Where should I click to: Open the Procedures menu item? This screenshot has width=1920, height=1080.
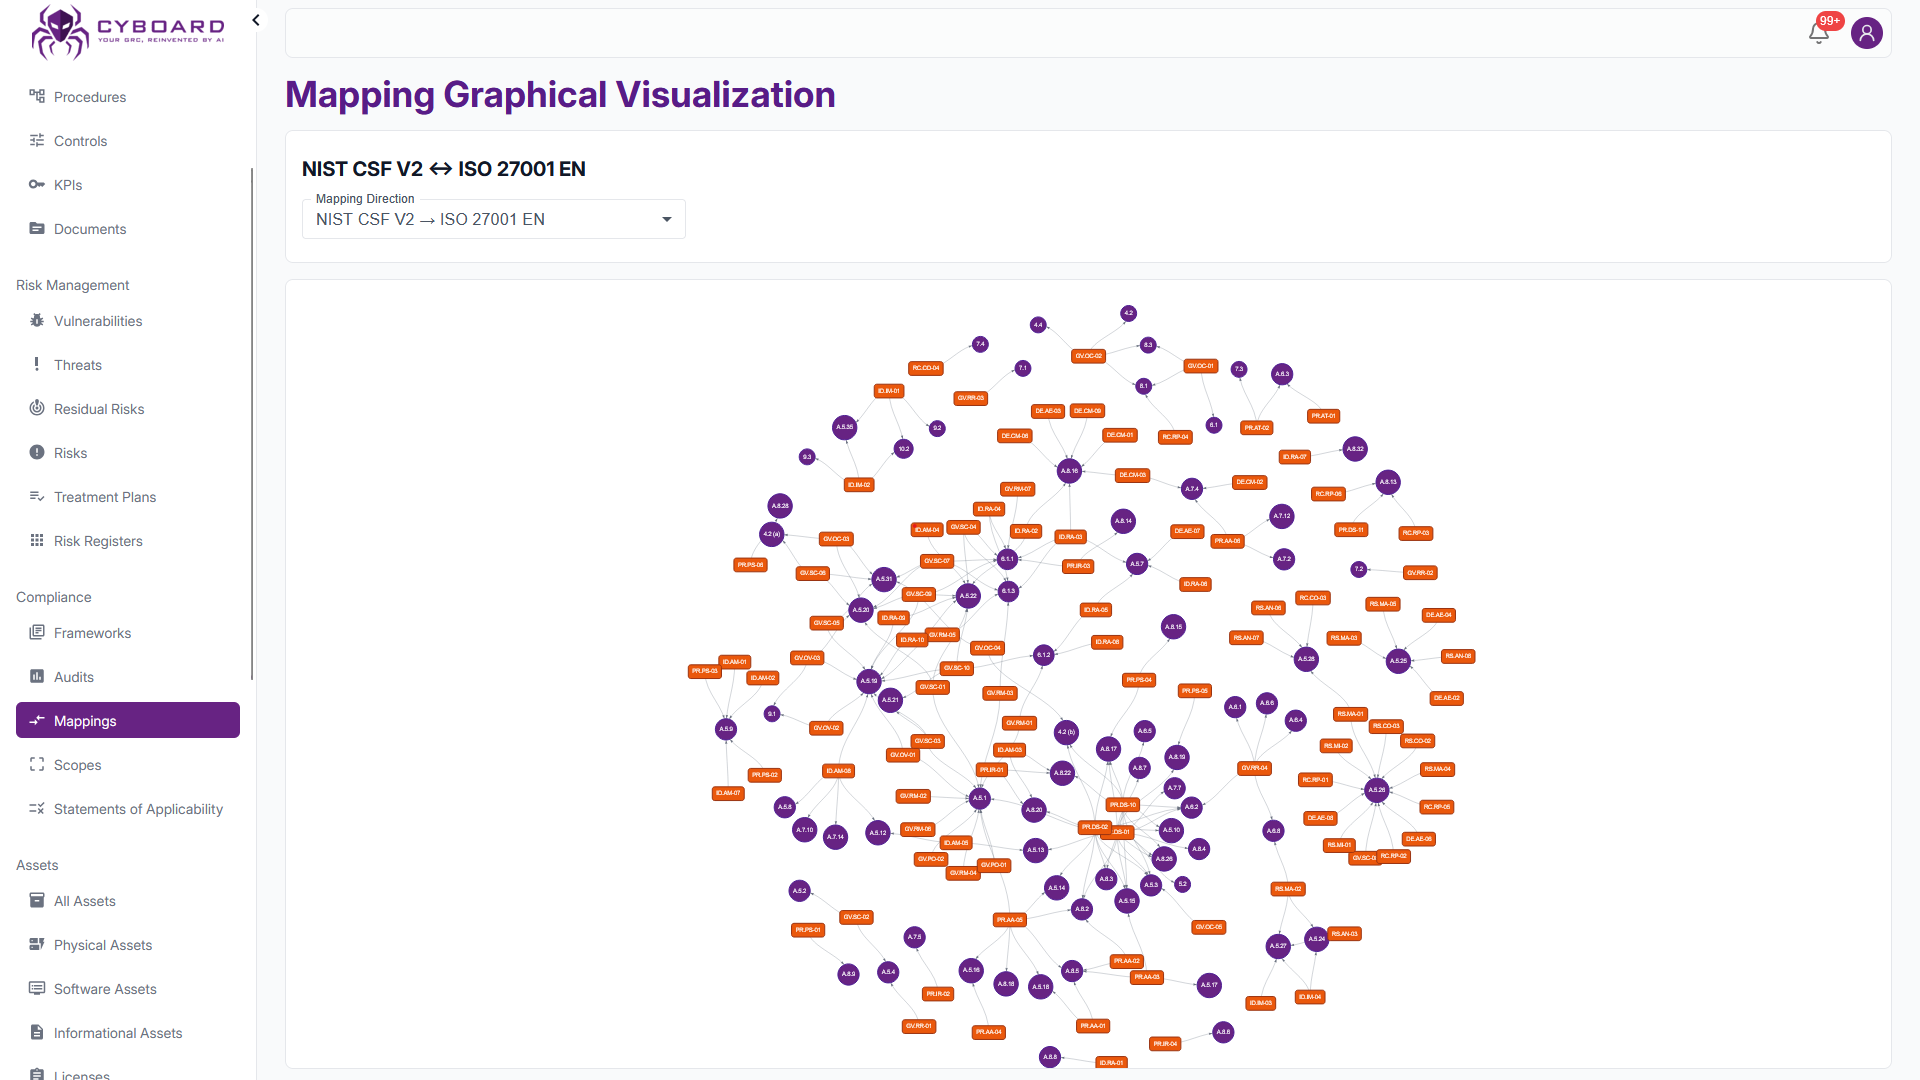90,97
